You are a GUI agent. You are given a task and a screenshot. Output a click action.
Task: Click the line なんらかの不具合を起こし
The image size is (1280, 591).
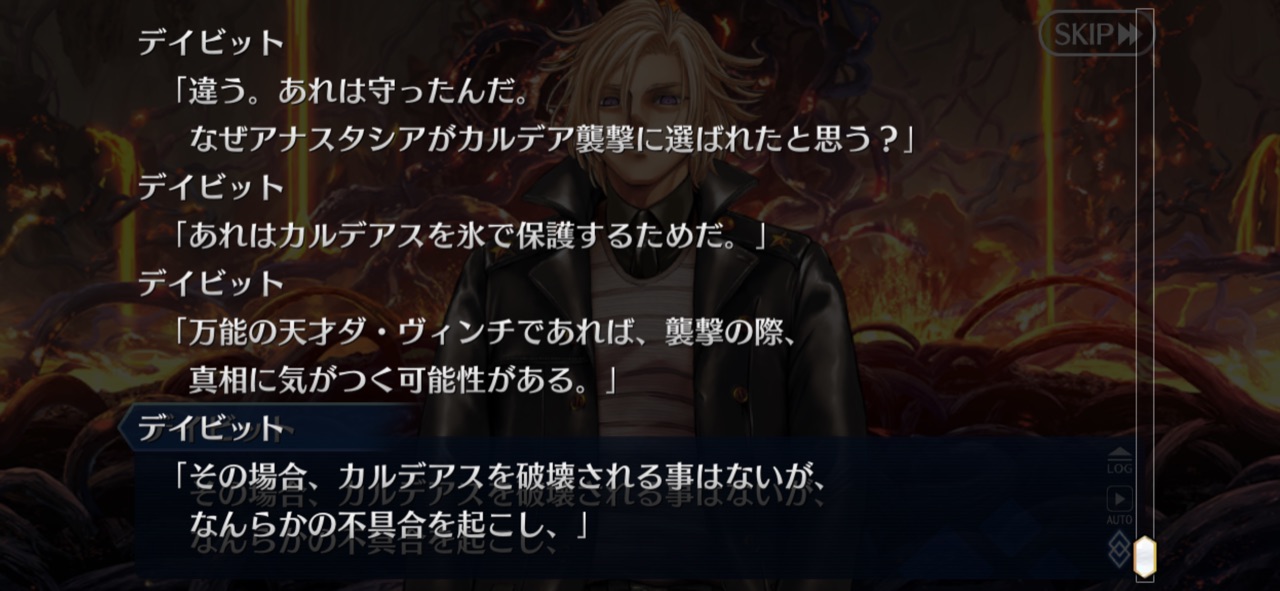pos(388,521)
